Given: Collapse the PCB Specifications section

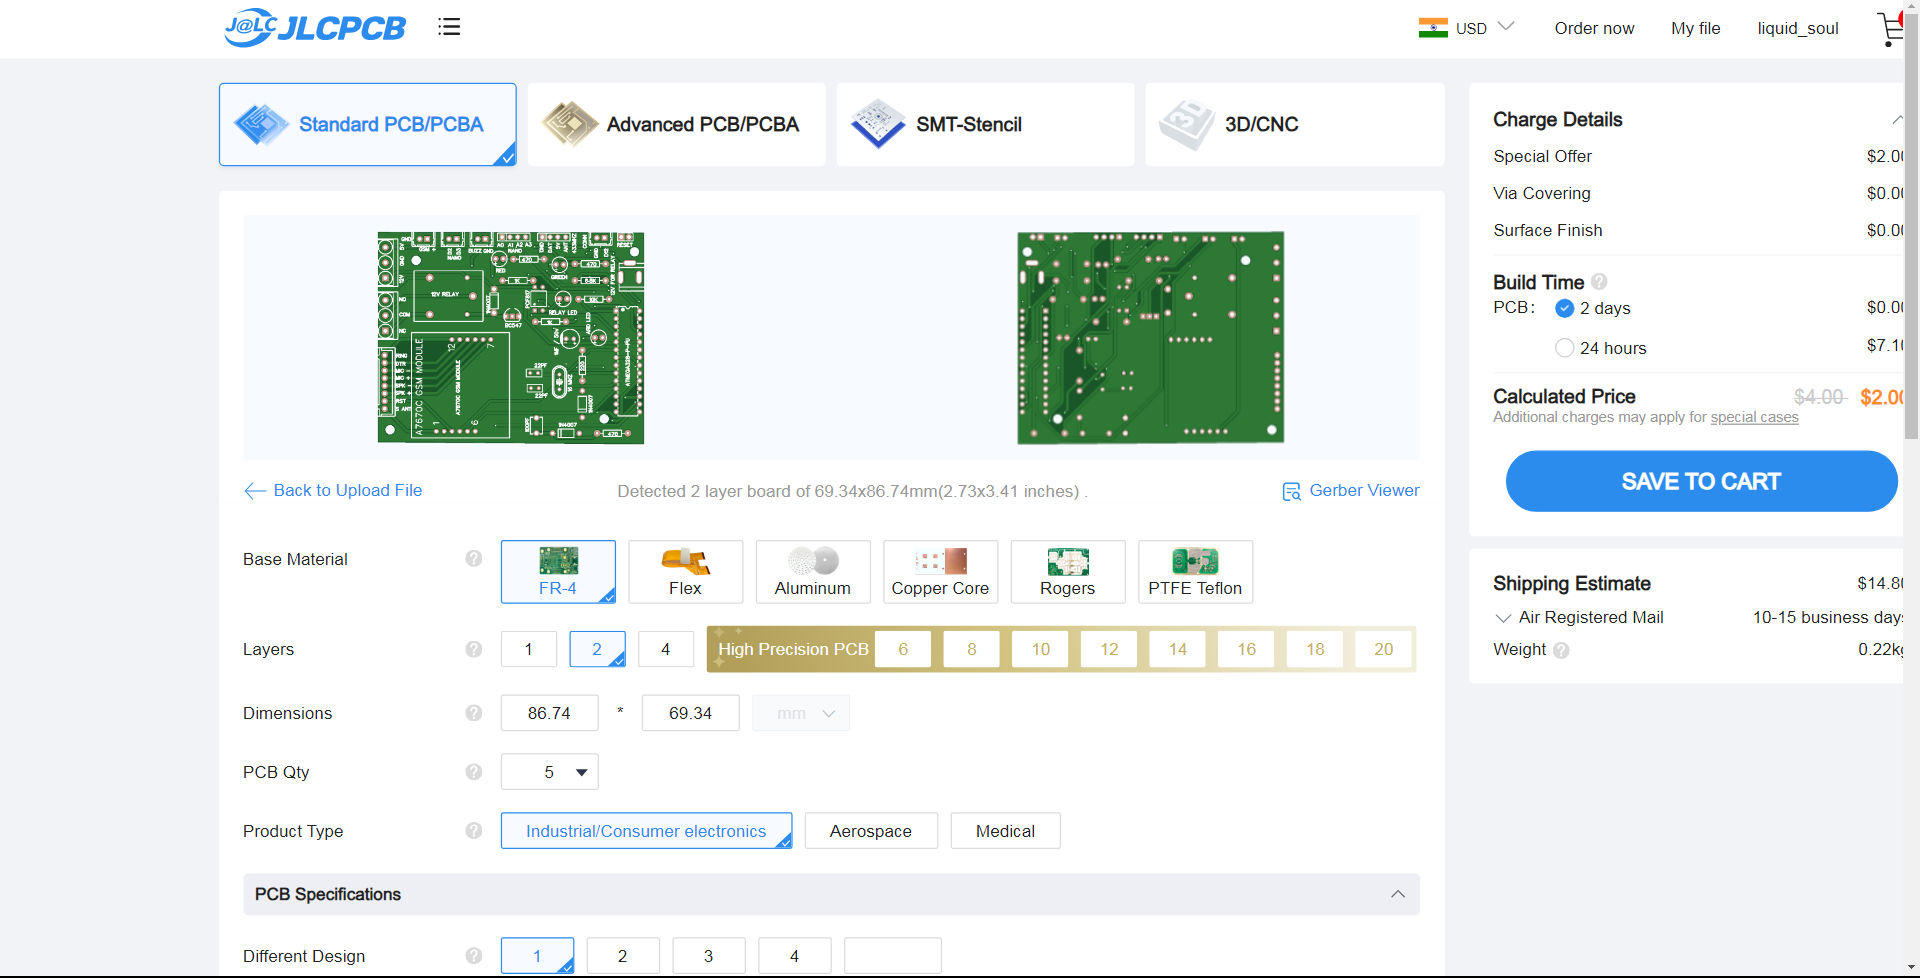Looking at the screenshot, I should click(x=1398, y=894).
